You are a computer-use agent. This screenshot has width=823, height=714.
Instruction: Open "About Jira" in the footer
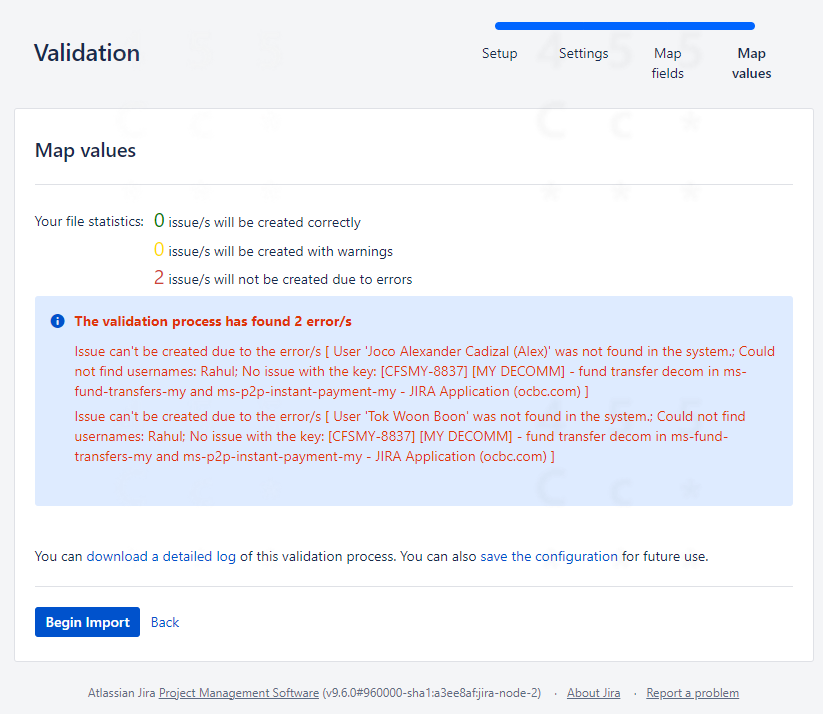tap(593, 692)
